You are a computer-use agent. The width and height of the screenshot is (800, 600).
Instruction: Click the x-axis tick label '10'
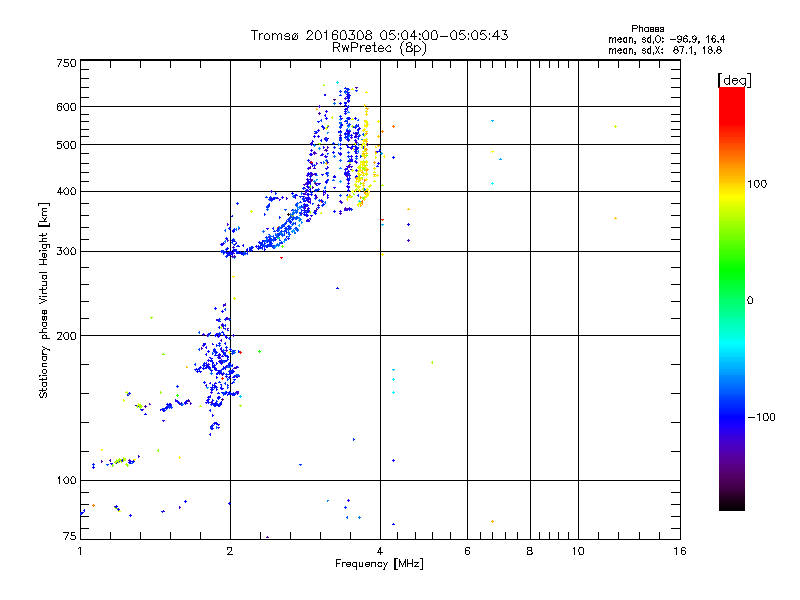(x=578, y=551)
